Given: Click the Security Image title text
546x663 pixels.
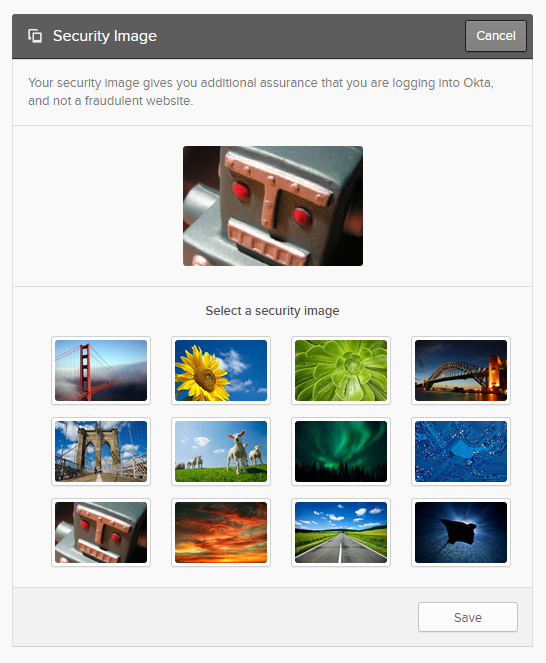Looking at the screenshot, I should [104, 36].
